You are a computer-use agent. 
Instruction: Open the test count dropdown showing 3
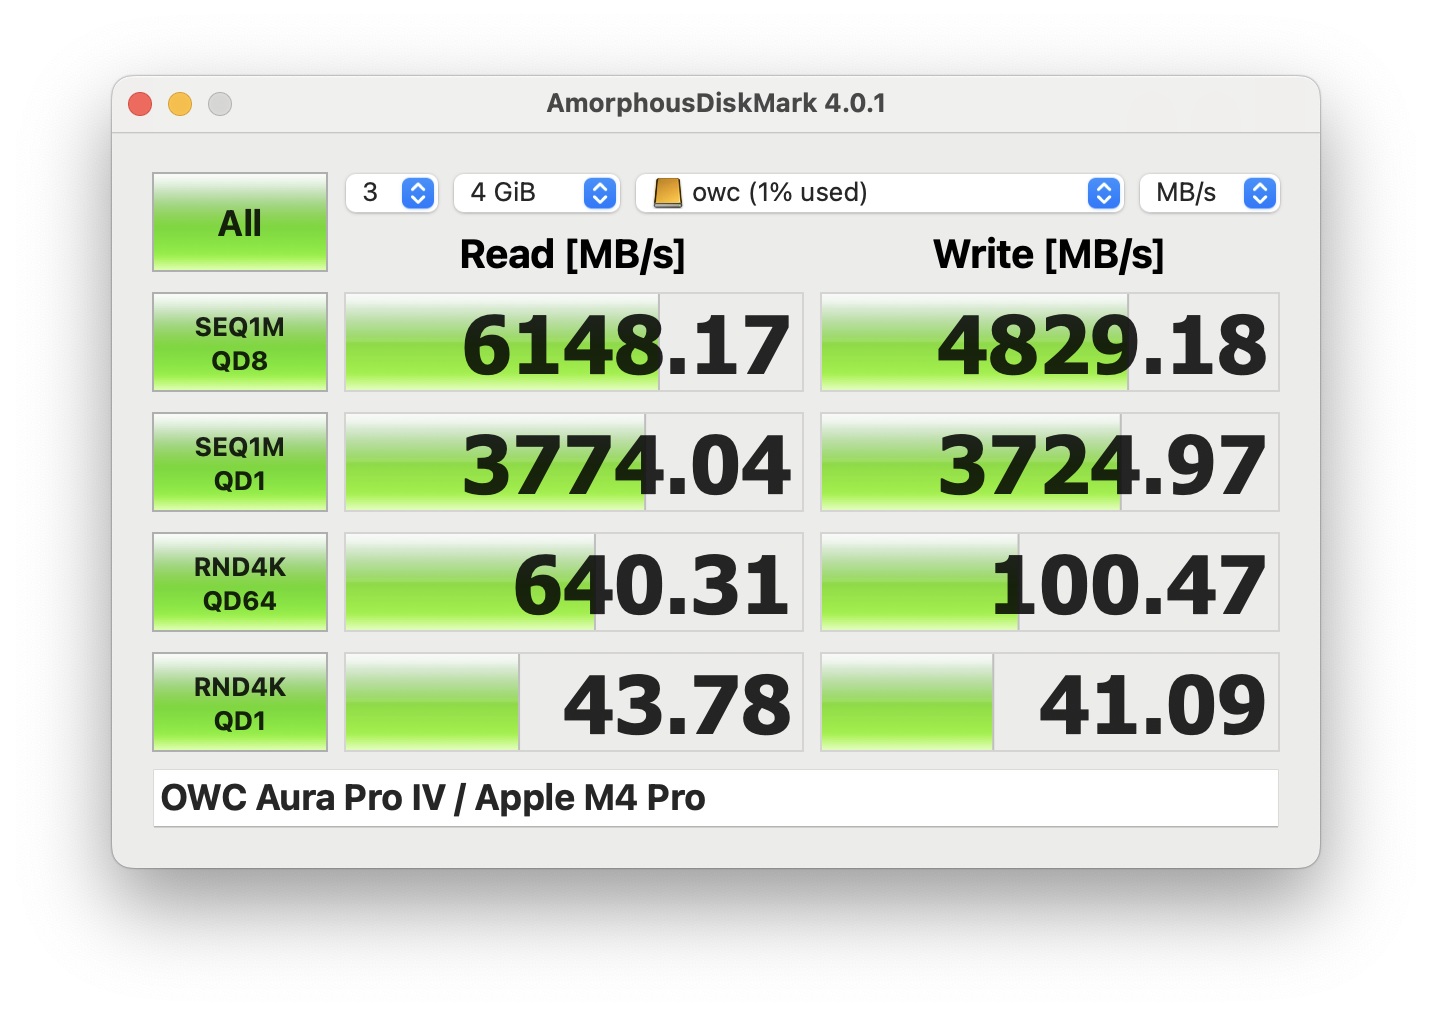(x=392, y=193)
